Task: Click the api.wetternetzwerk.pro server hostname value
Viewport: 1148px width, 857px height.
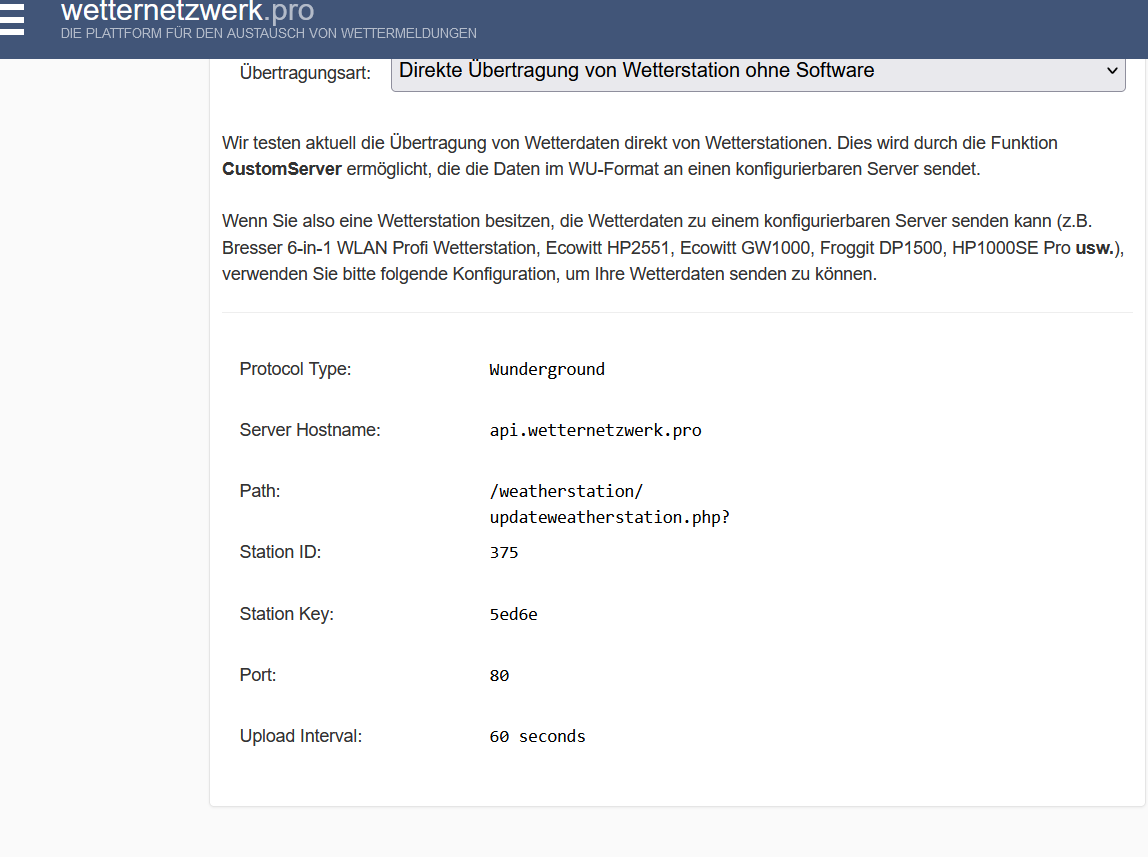Action: [x=595, y=430]
